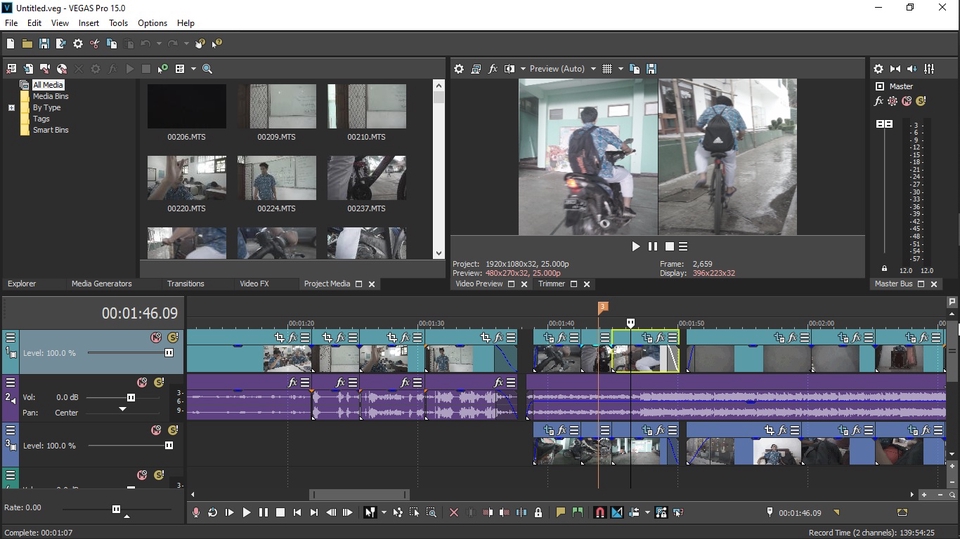Cut selection with the scissors icon
Viewport: 960px width, 539px height.
point(94,43)
